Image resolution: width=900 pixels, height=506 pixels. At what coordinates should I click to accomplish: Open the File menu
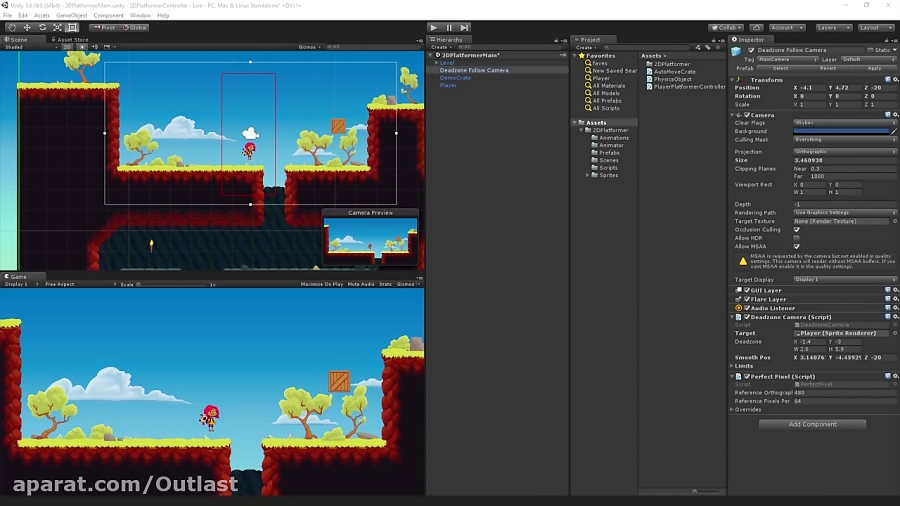7,15
